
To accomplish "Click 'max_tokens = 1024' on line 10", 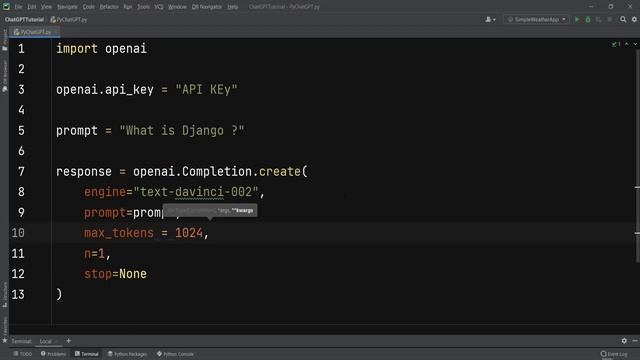I will 143,233.
